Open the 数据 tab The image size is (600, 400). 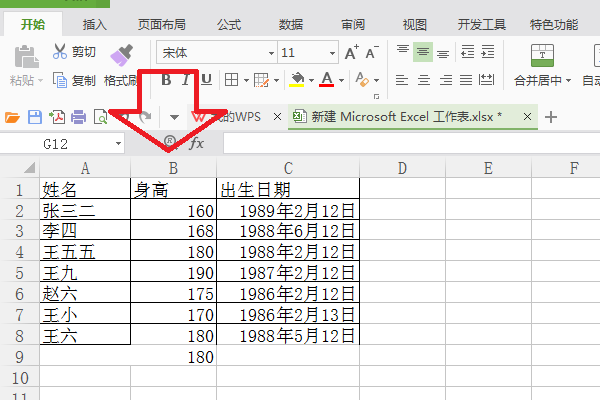click(x=291, y=25)
